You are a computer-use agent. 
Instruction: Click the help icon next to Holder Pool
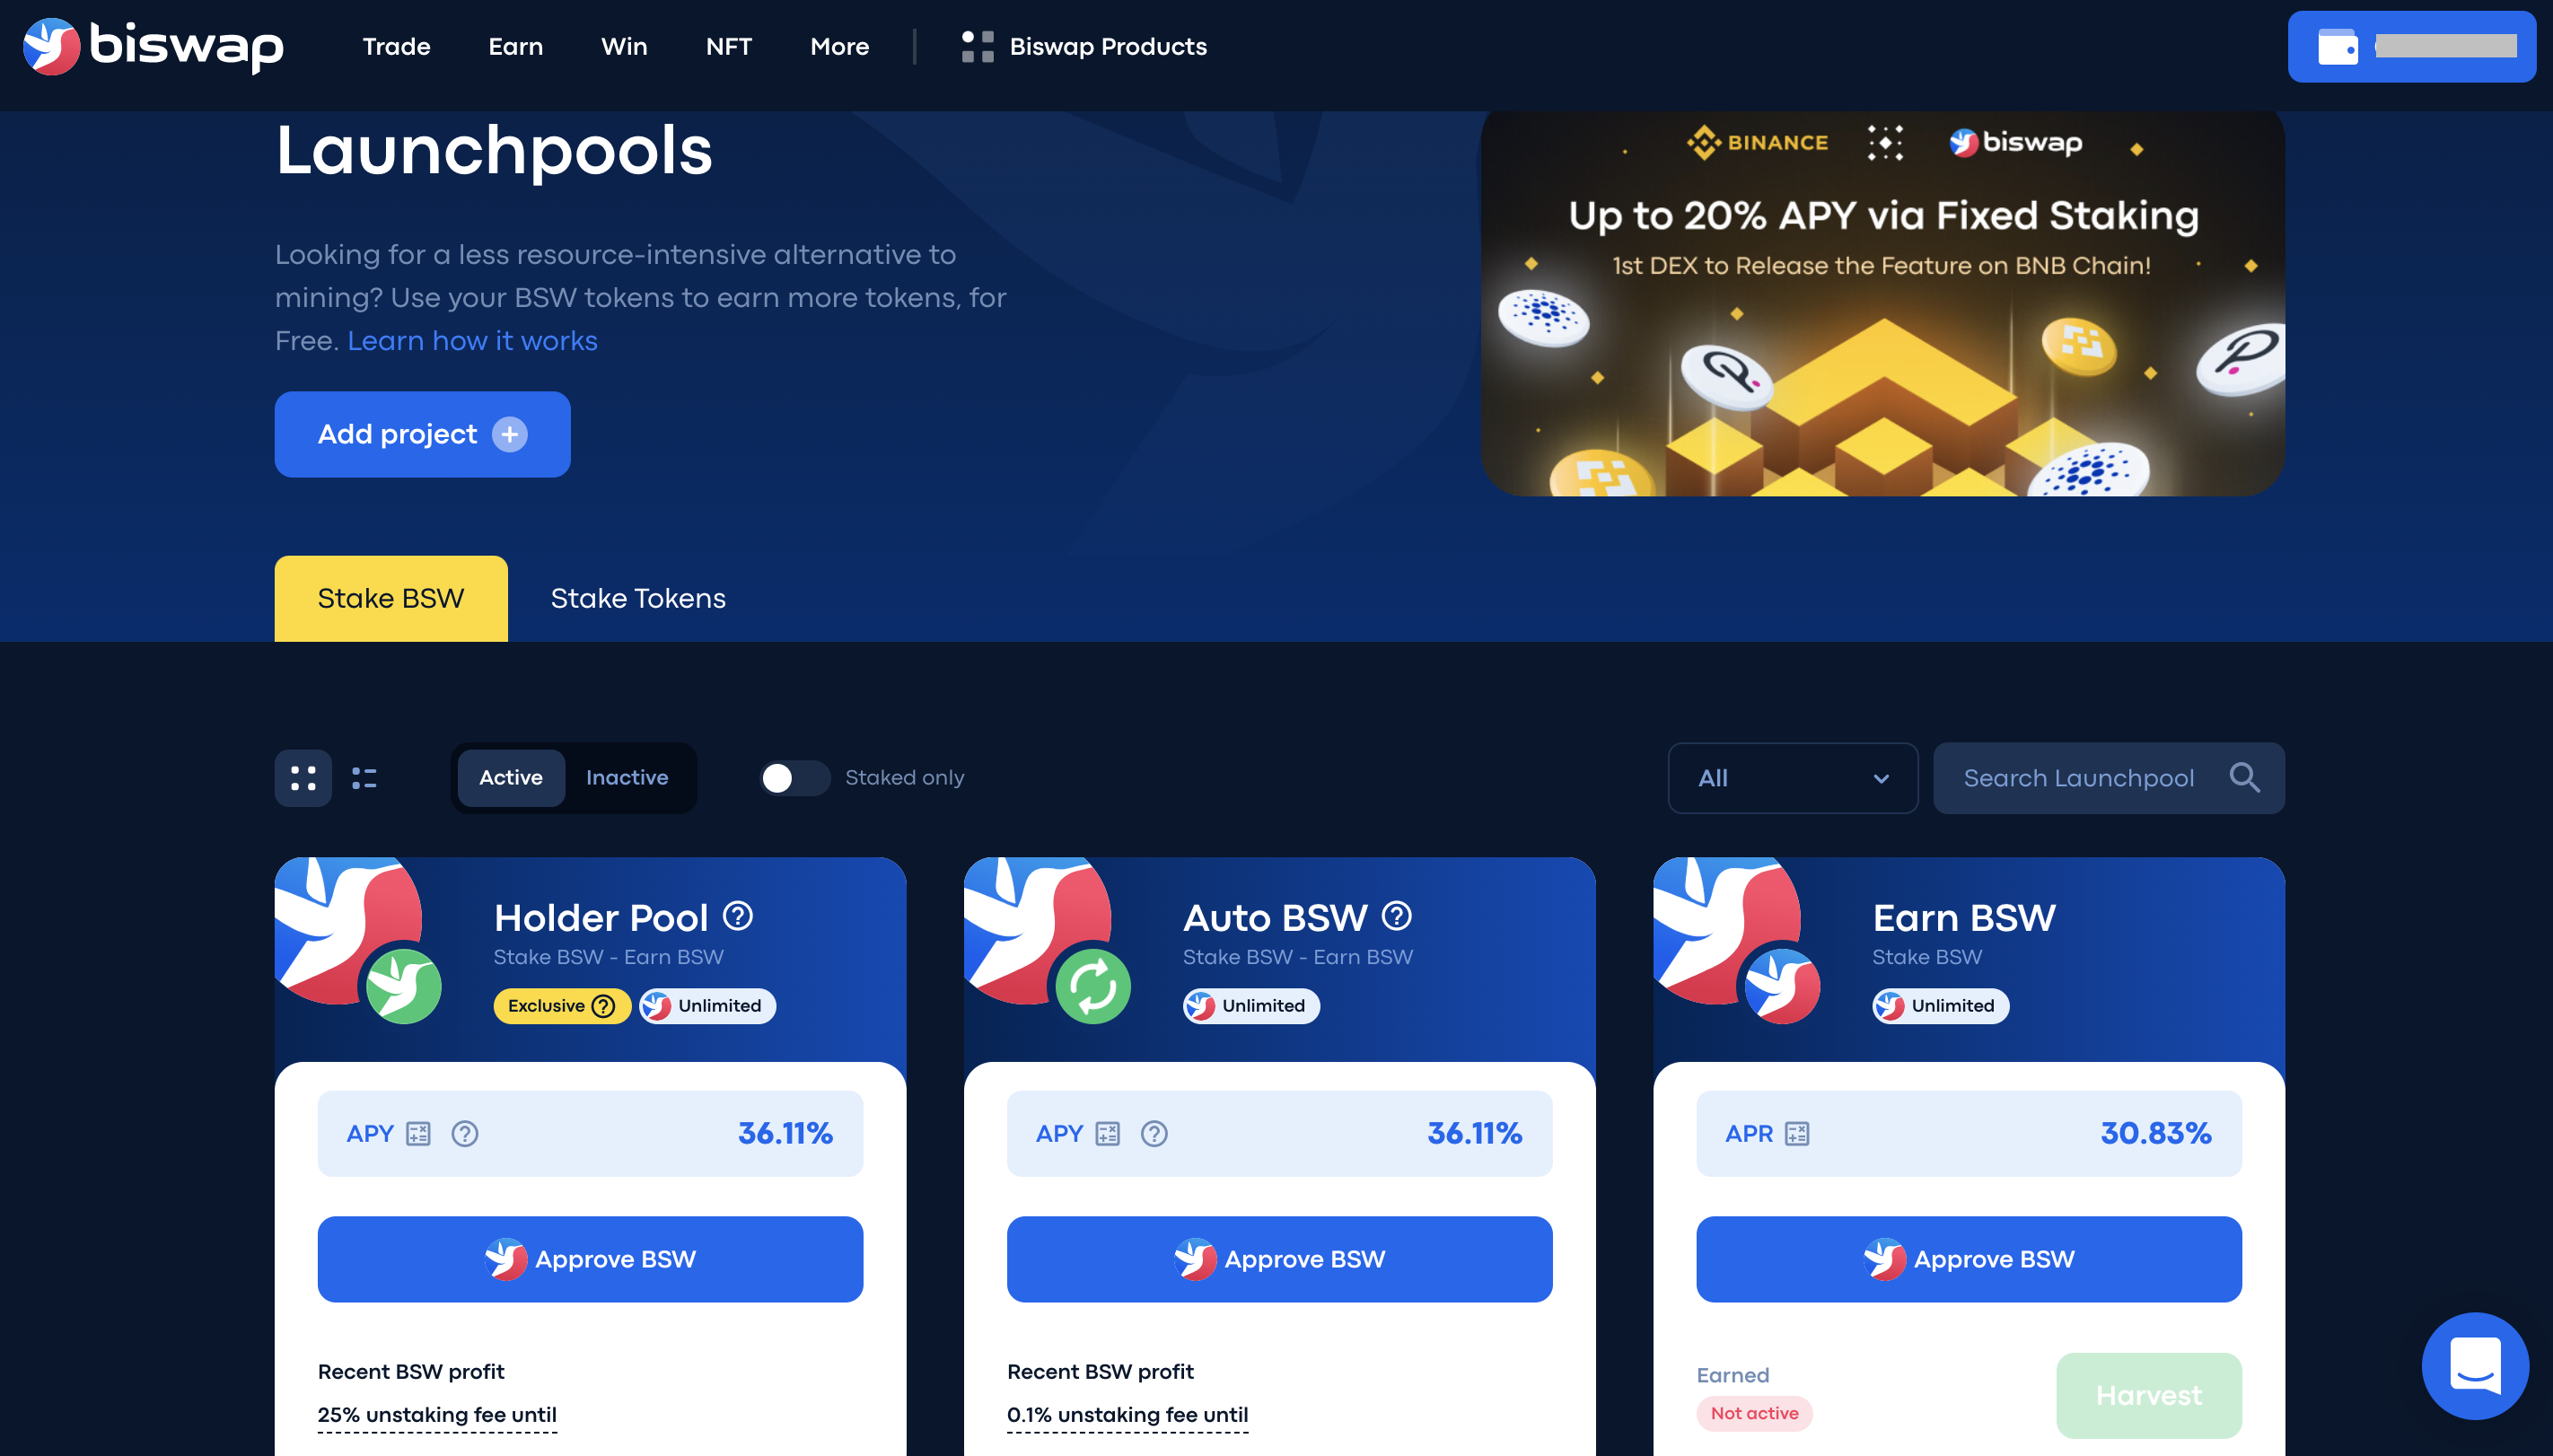tap(738, 916)
